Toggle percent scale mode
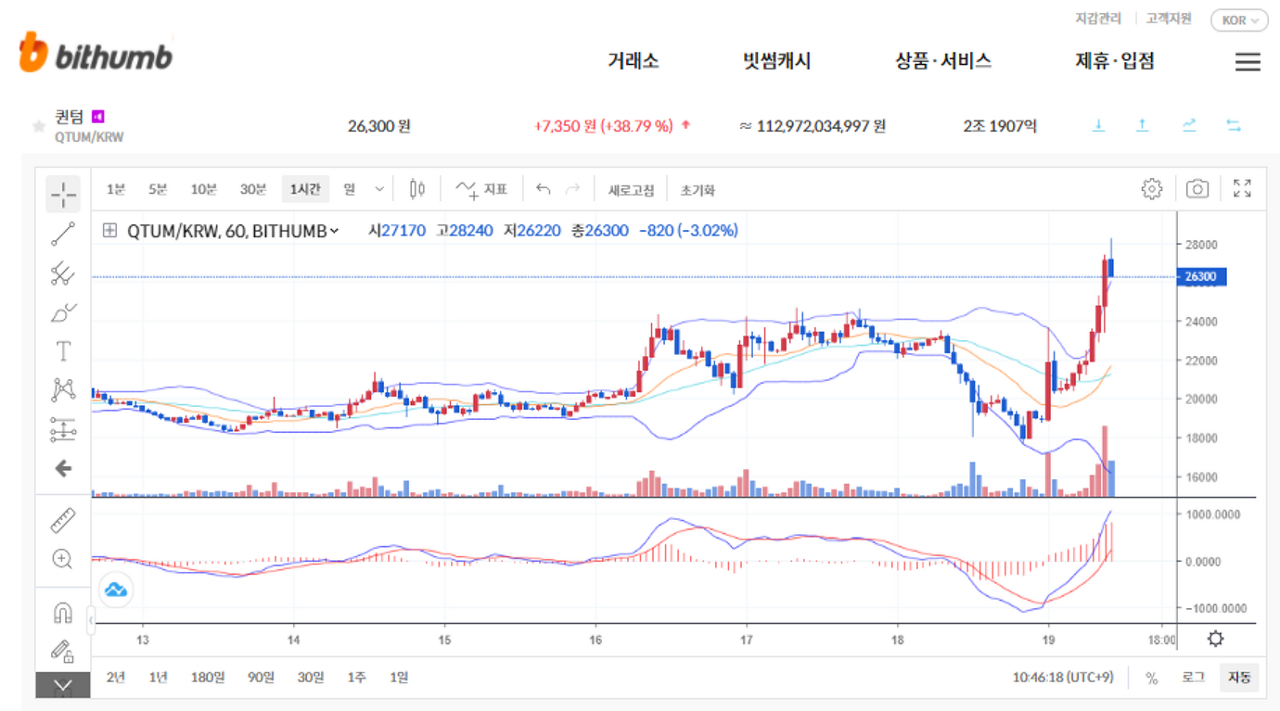1280x711 pixels. 1152,678
